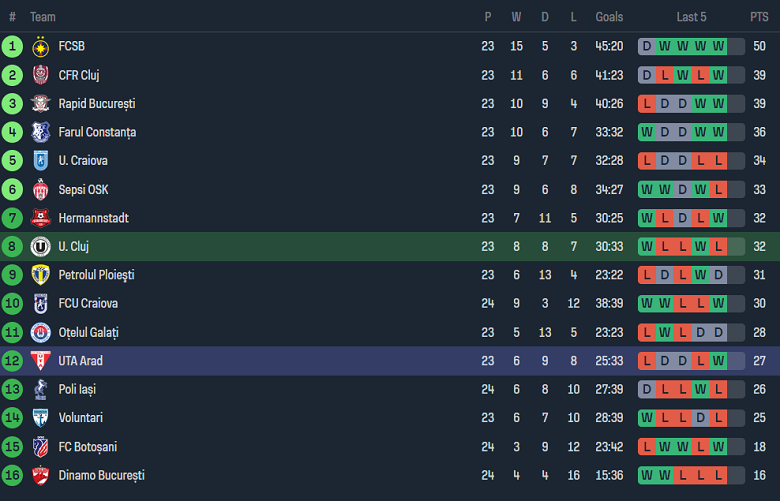Viewport: 780px width, 501px height.
Task: Click the Petrolul Ploiești club badge
Action: click(41, 275)
